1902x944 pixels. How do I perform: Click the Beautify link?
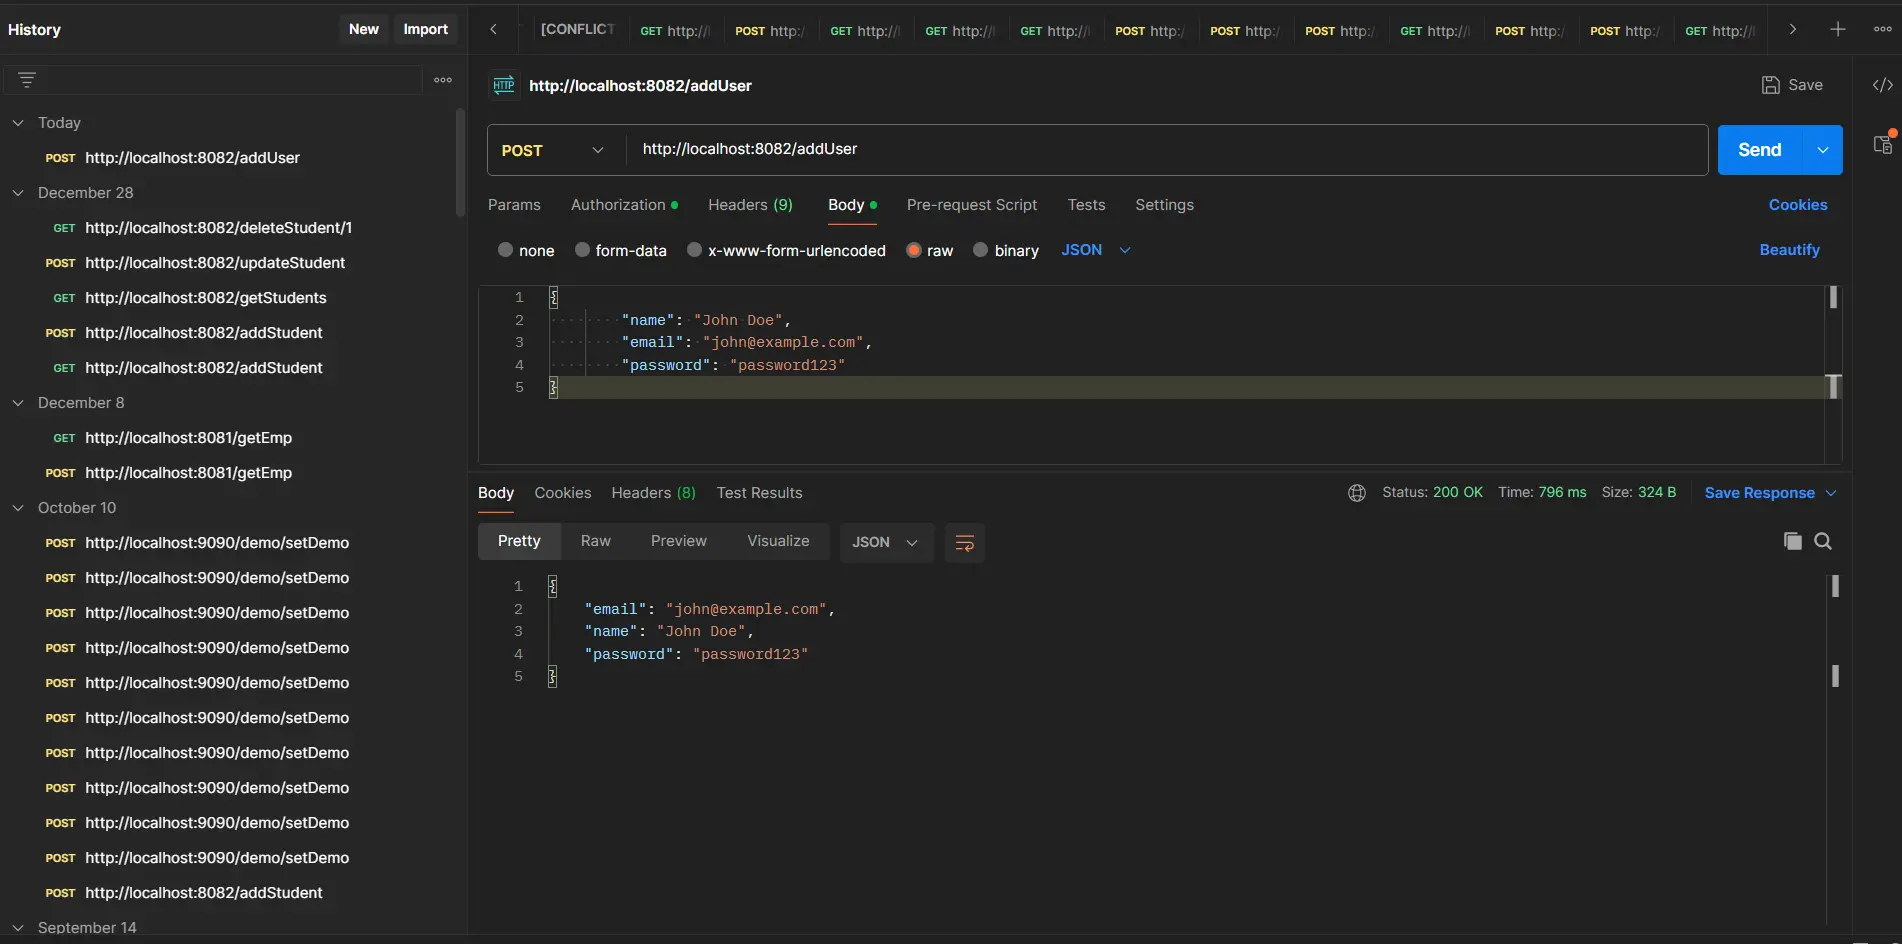(x=1789, y=250)
